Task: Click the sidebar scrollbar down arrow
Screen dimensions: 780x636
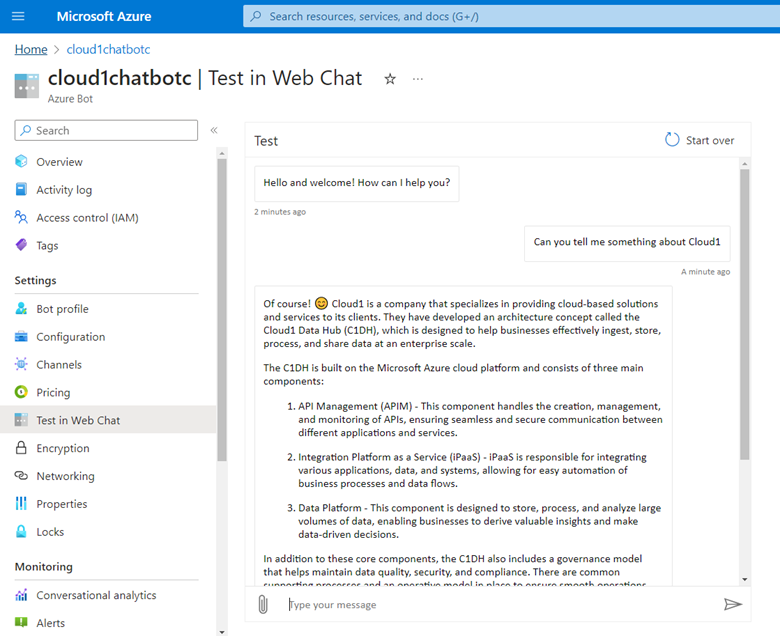Action: [222, 632]
